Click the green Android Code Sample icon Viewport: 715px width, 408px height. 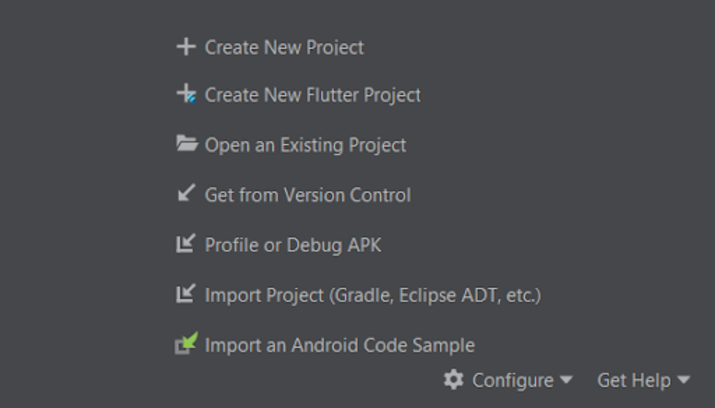[186, 344]
